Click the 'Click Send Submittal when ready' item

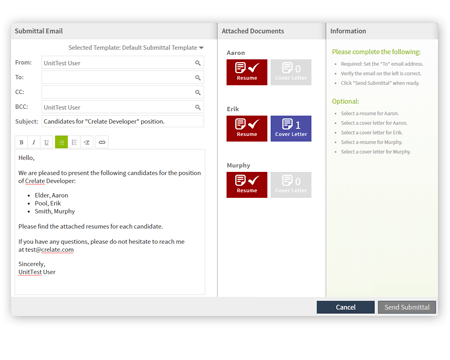tap(380, 83)
